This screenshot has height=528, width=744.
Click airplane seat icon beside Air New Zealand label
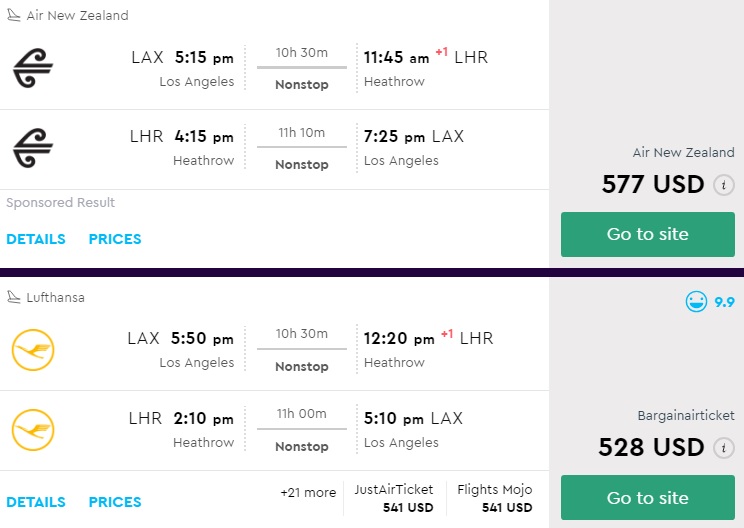14,16
